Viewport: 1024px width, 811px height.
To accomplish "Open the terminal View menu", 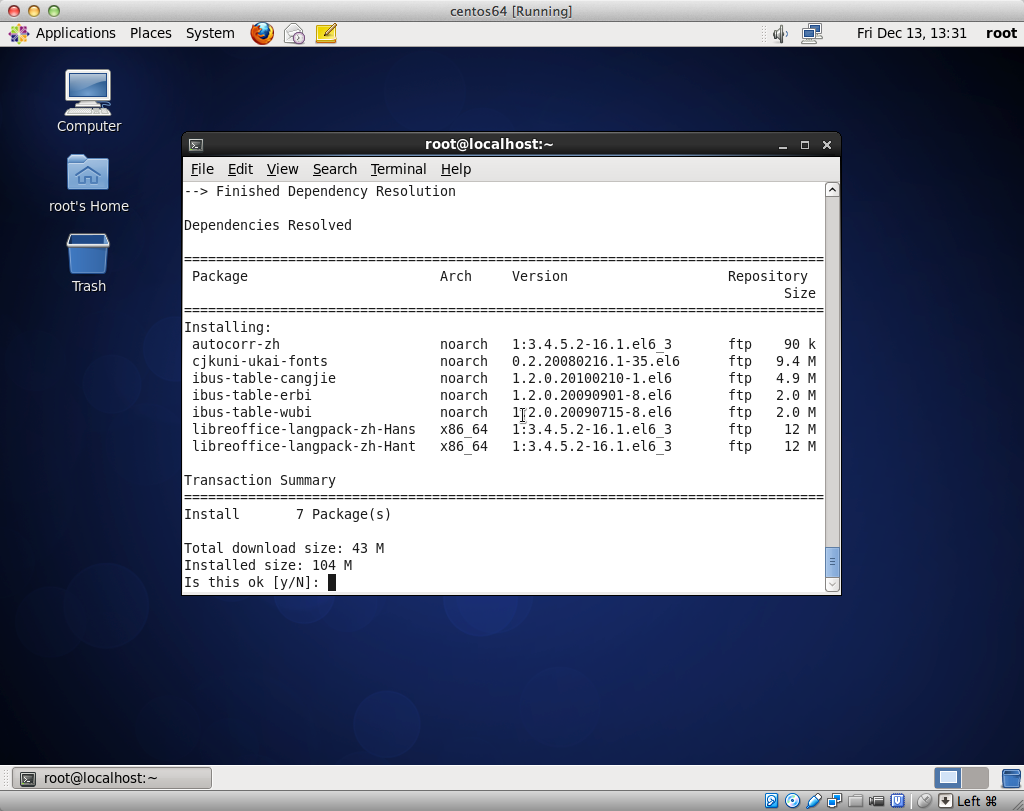I will click(282, 169).
